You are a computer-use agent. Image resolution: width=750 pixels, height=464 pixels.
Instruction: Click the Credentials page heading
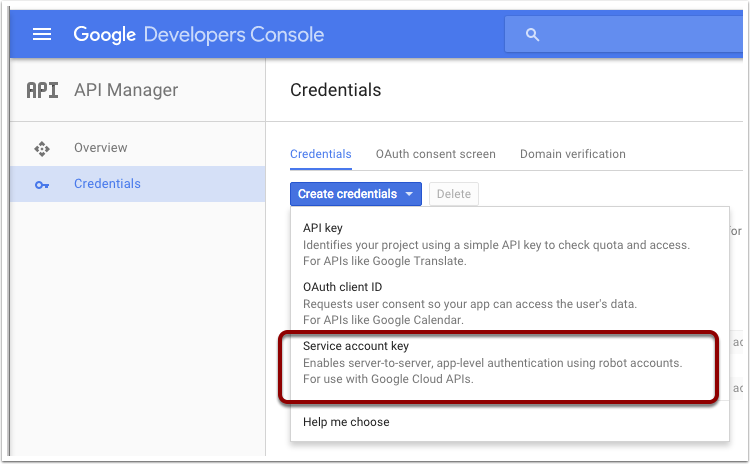335,90
